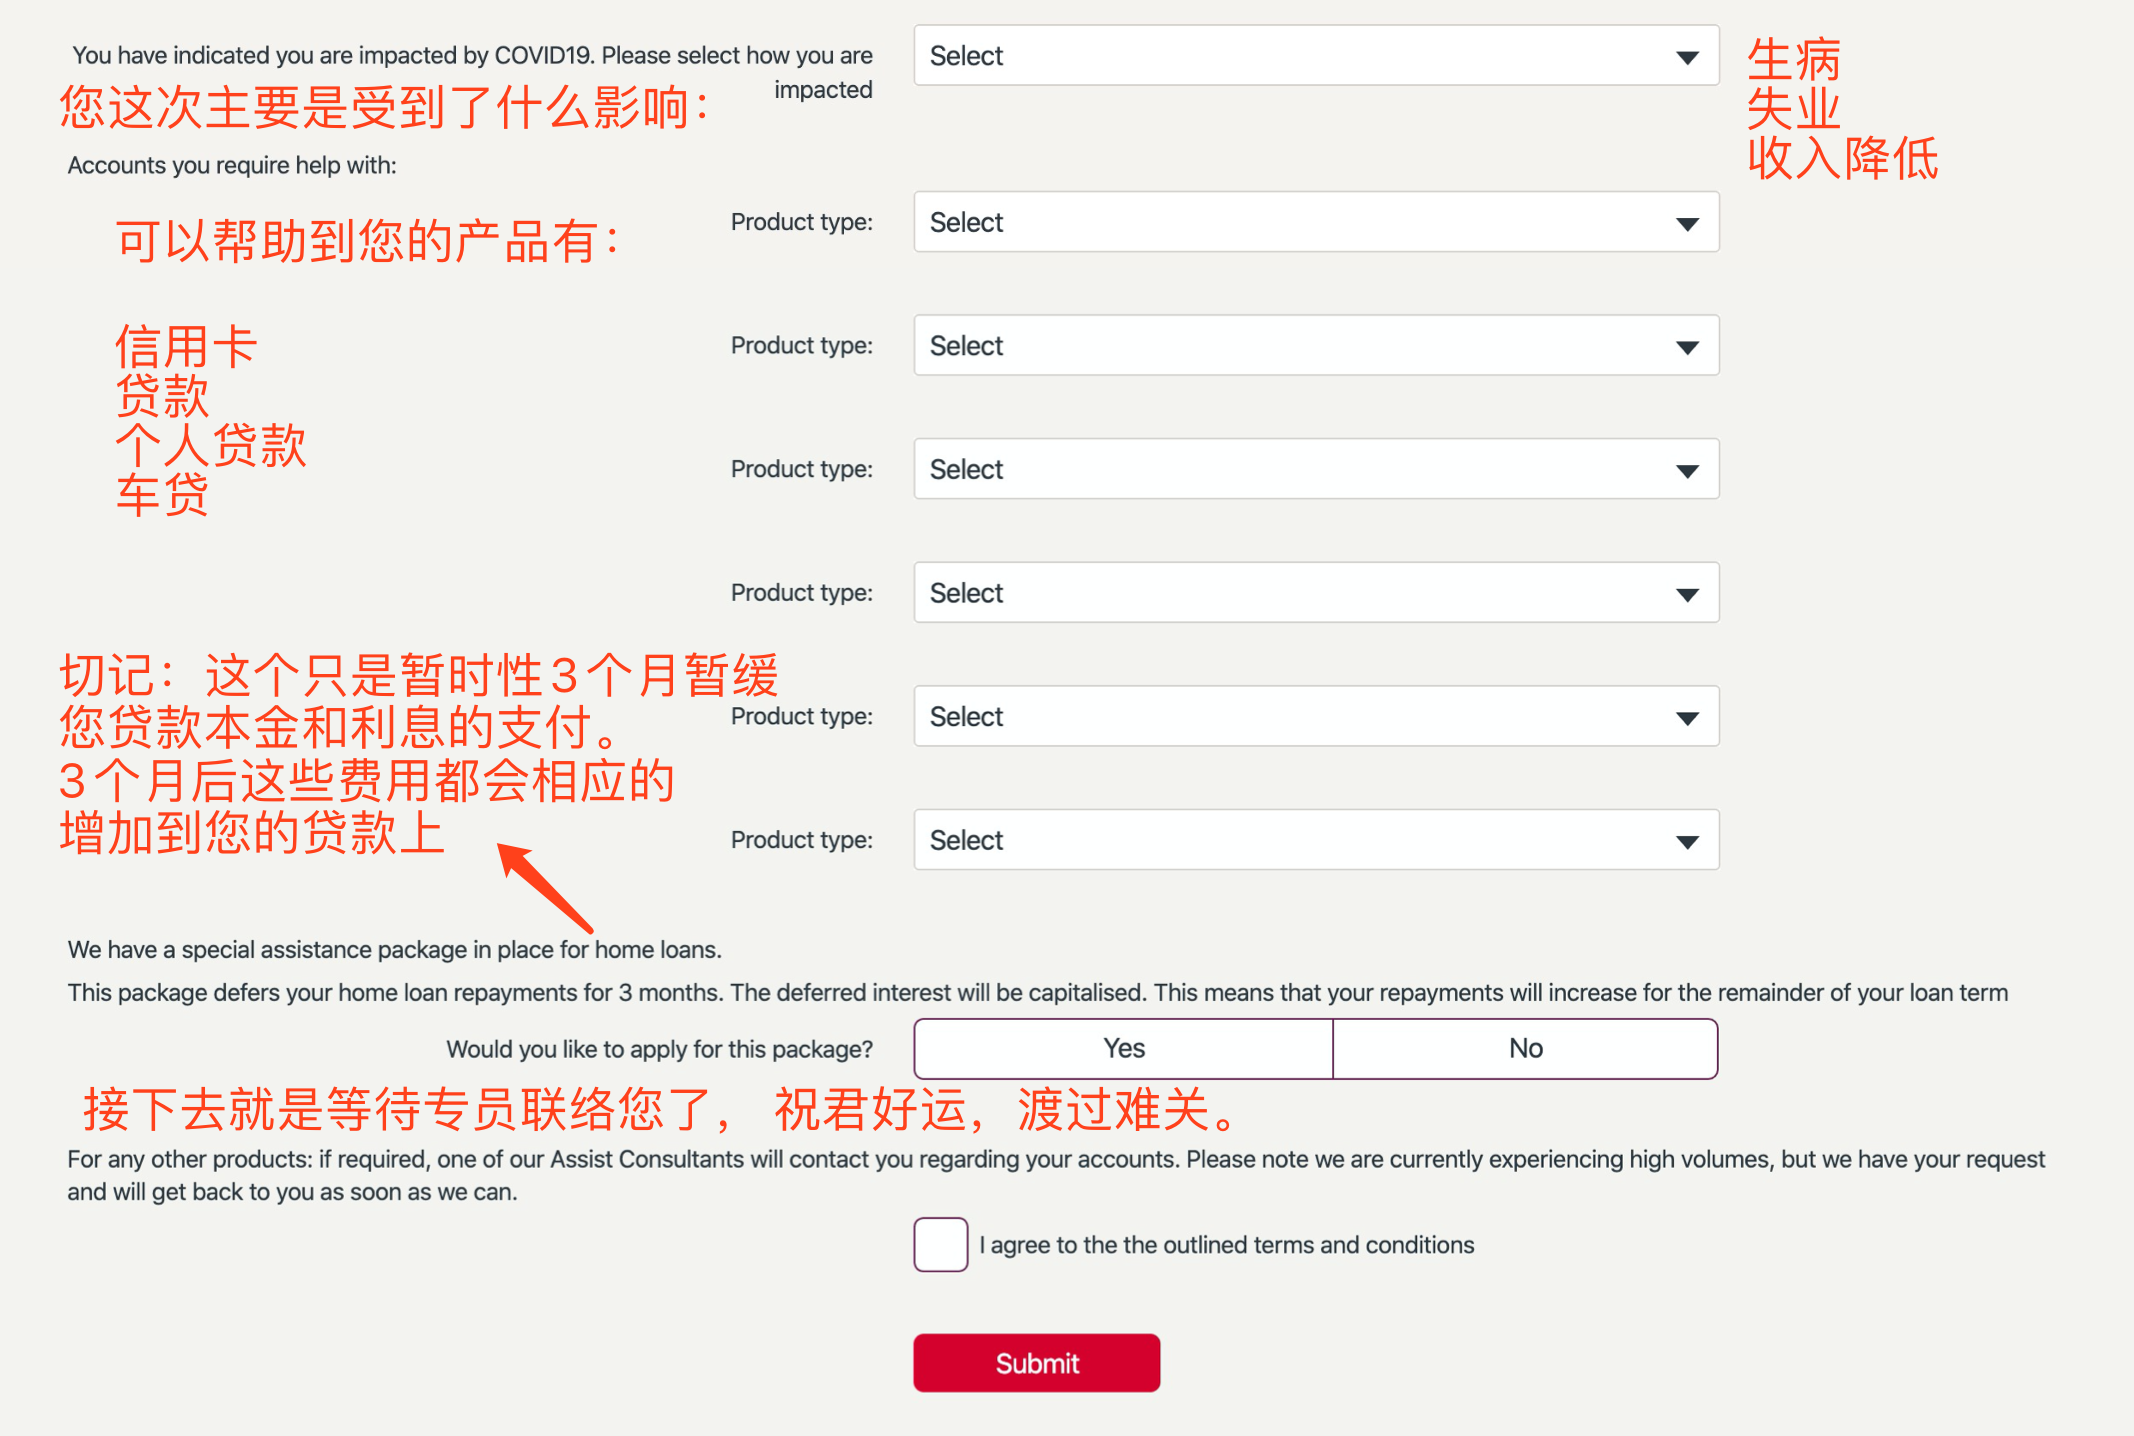
Task: Open the second Product type selector
Action: pyautogui.click(x=1315, y=345)
